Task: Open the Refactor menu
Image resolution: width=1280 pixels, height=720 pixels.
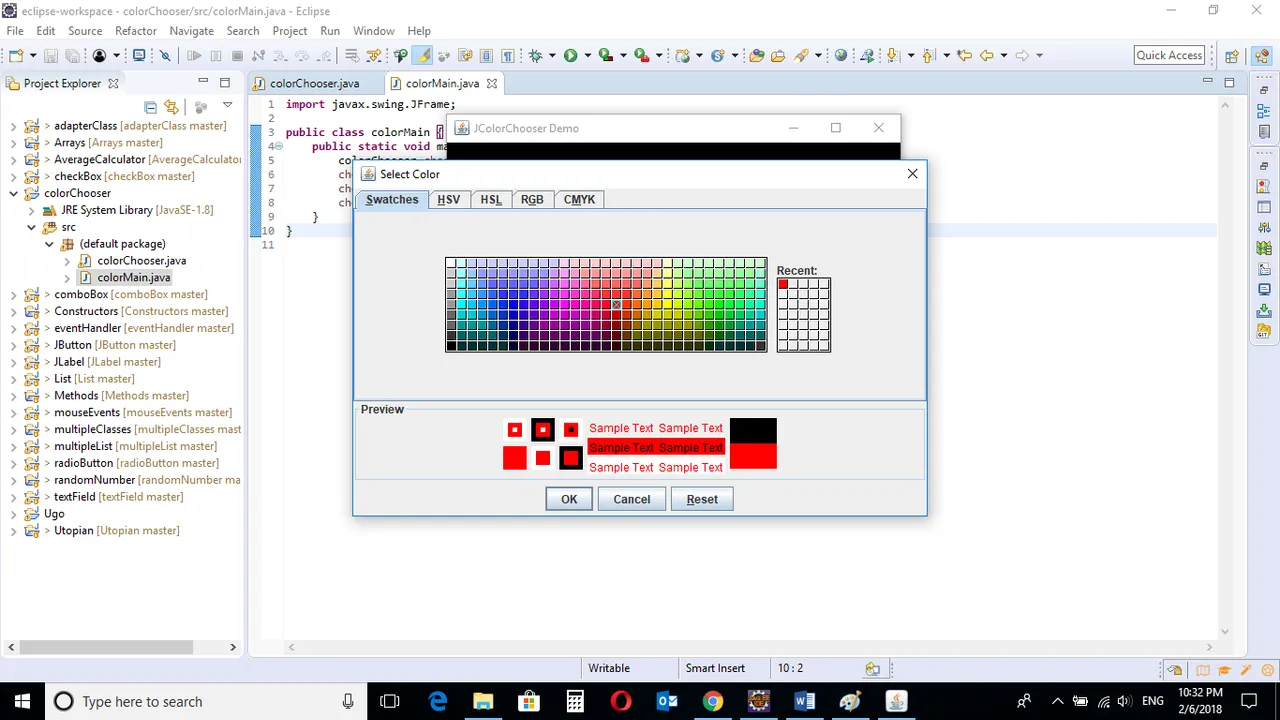Action: 136,31
